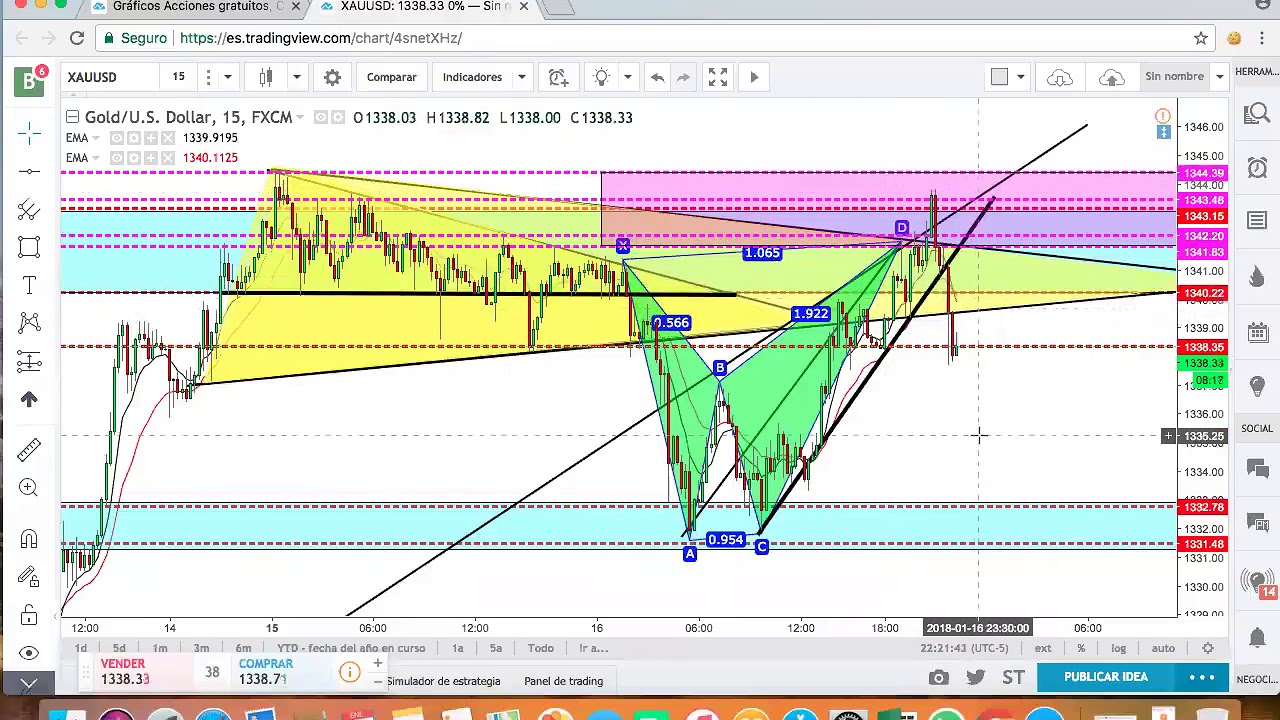Open the watchlist search panel icon
The image size is (1280, 720).
pyautogui.click(x=1257, y=115)
